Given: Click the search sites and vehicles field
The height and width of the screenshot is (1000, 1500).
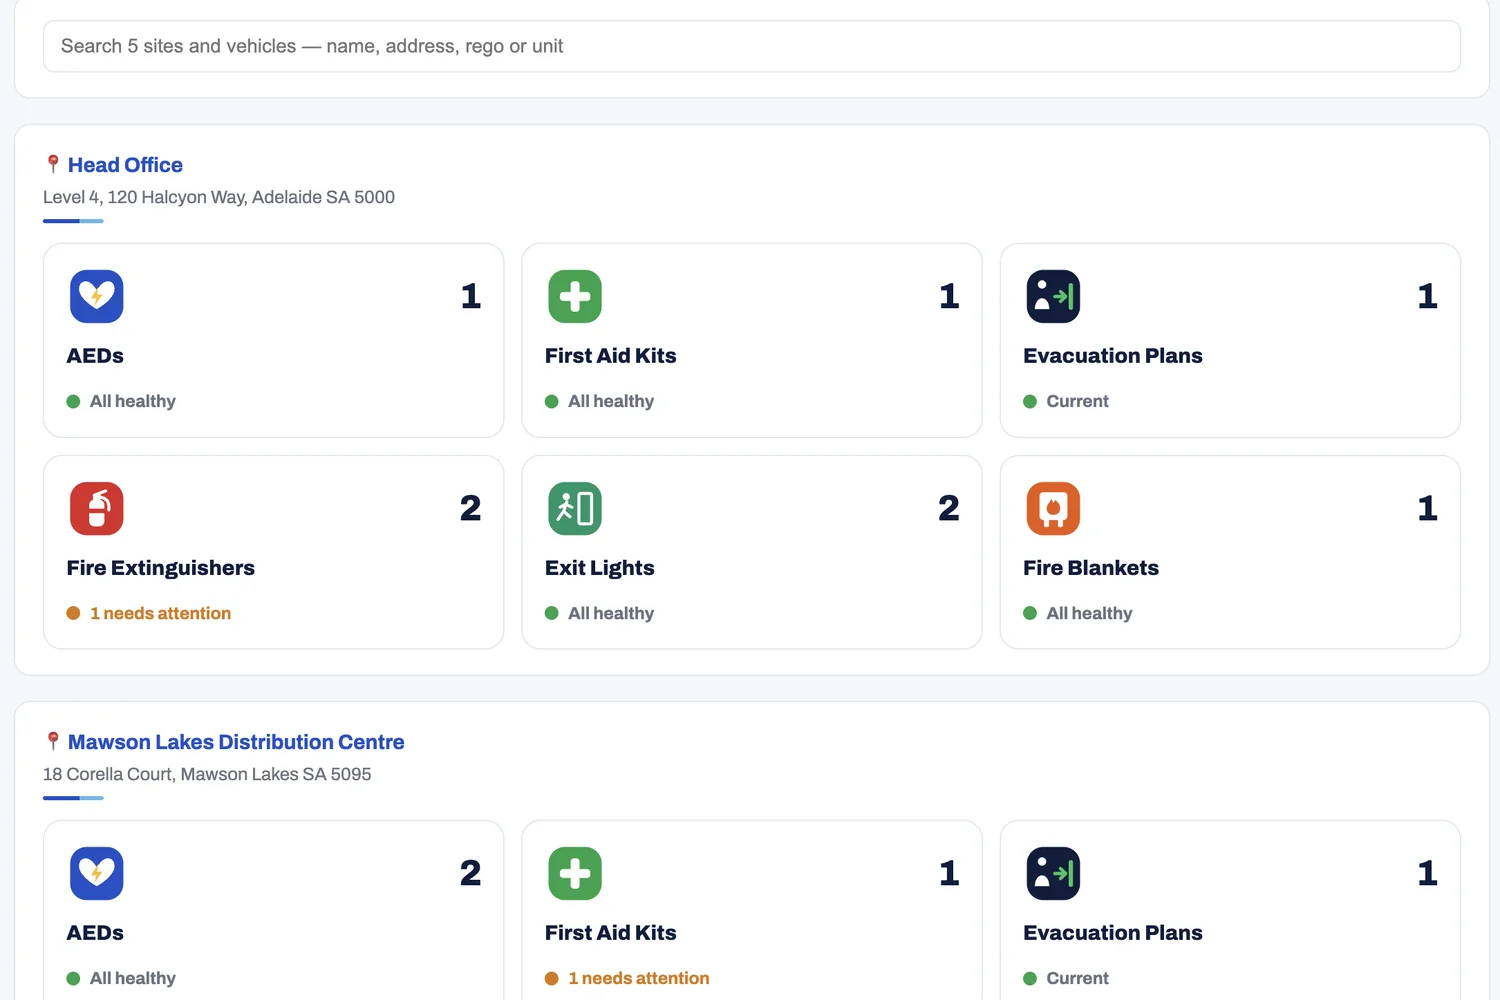Looking at the screenshot, I should (751, 46).
